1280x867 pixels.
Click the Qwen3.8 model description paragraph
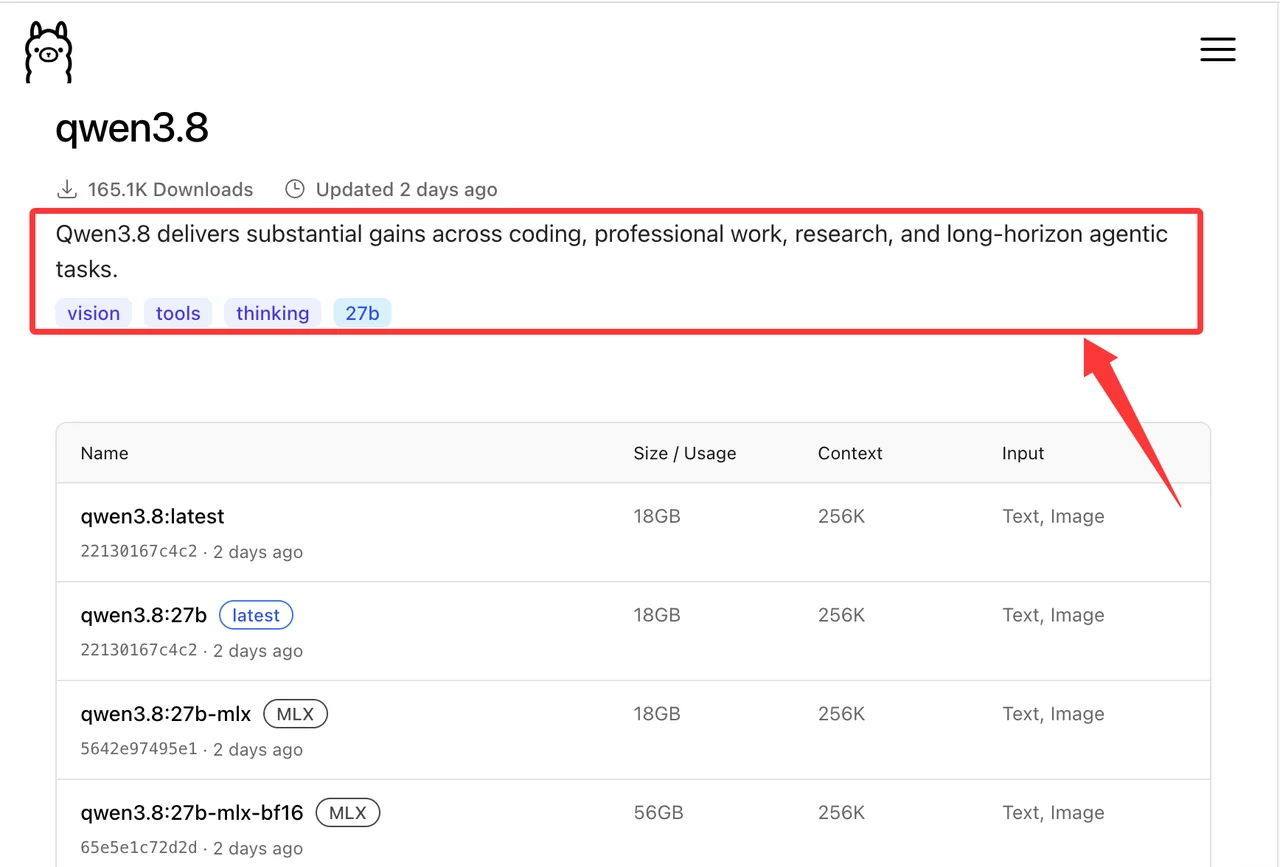click(612, 251)
